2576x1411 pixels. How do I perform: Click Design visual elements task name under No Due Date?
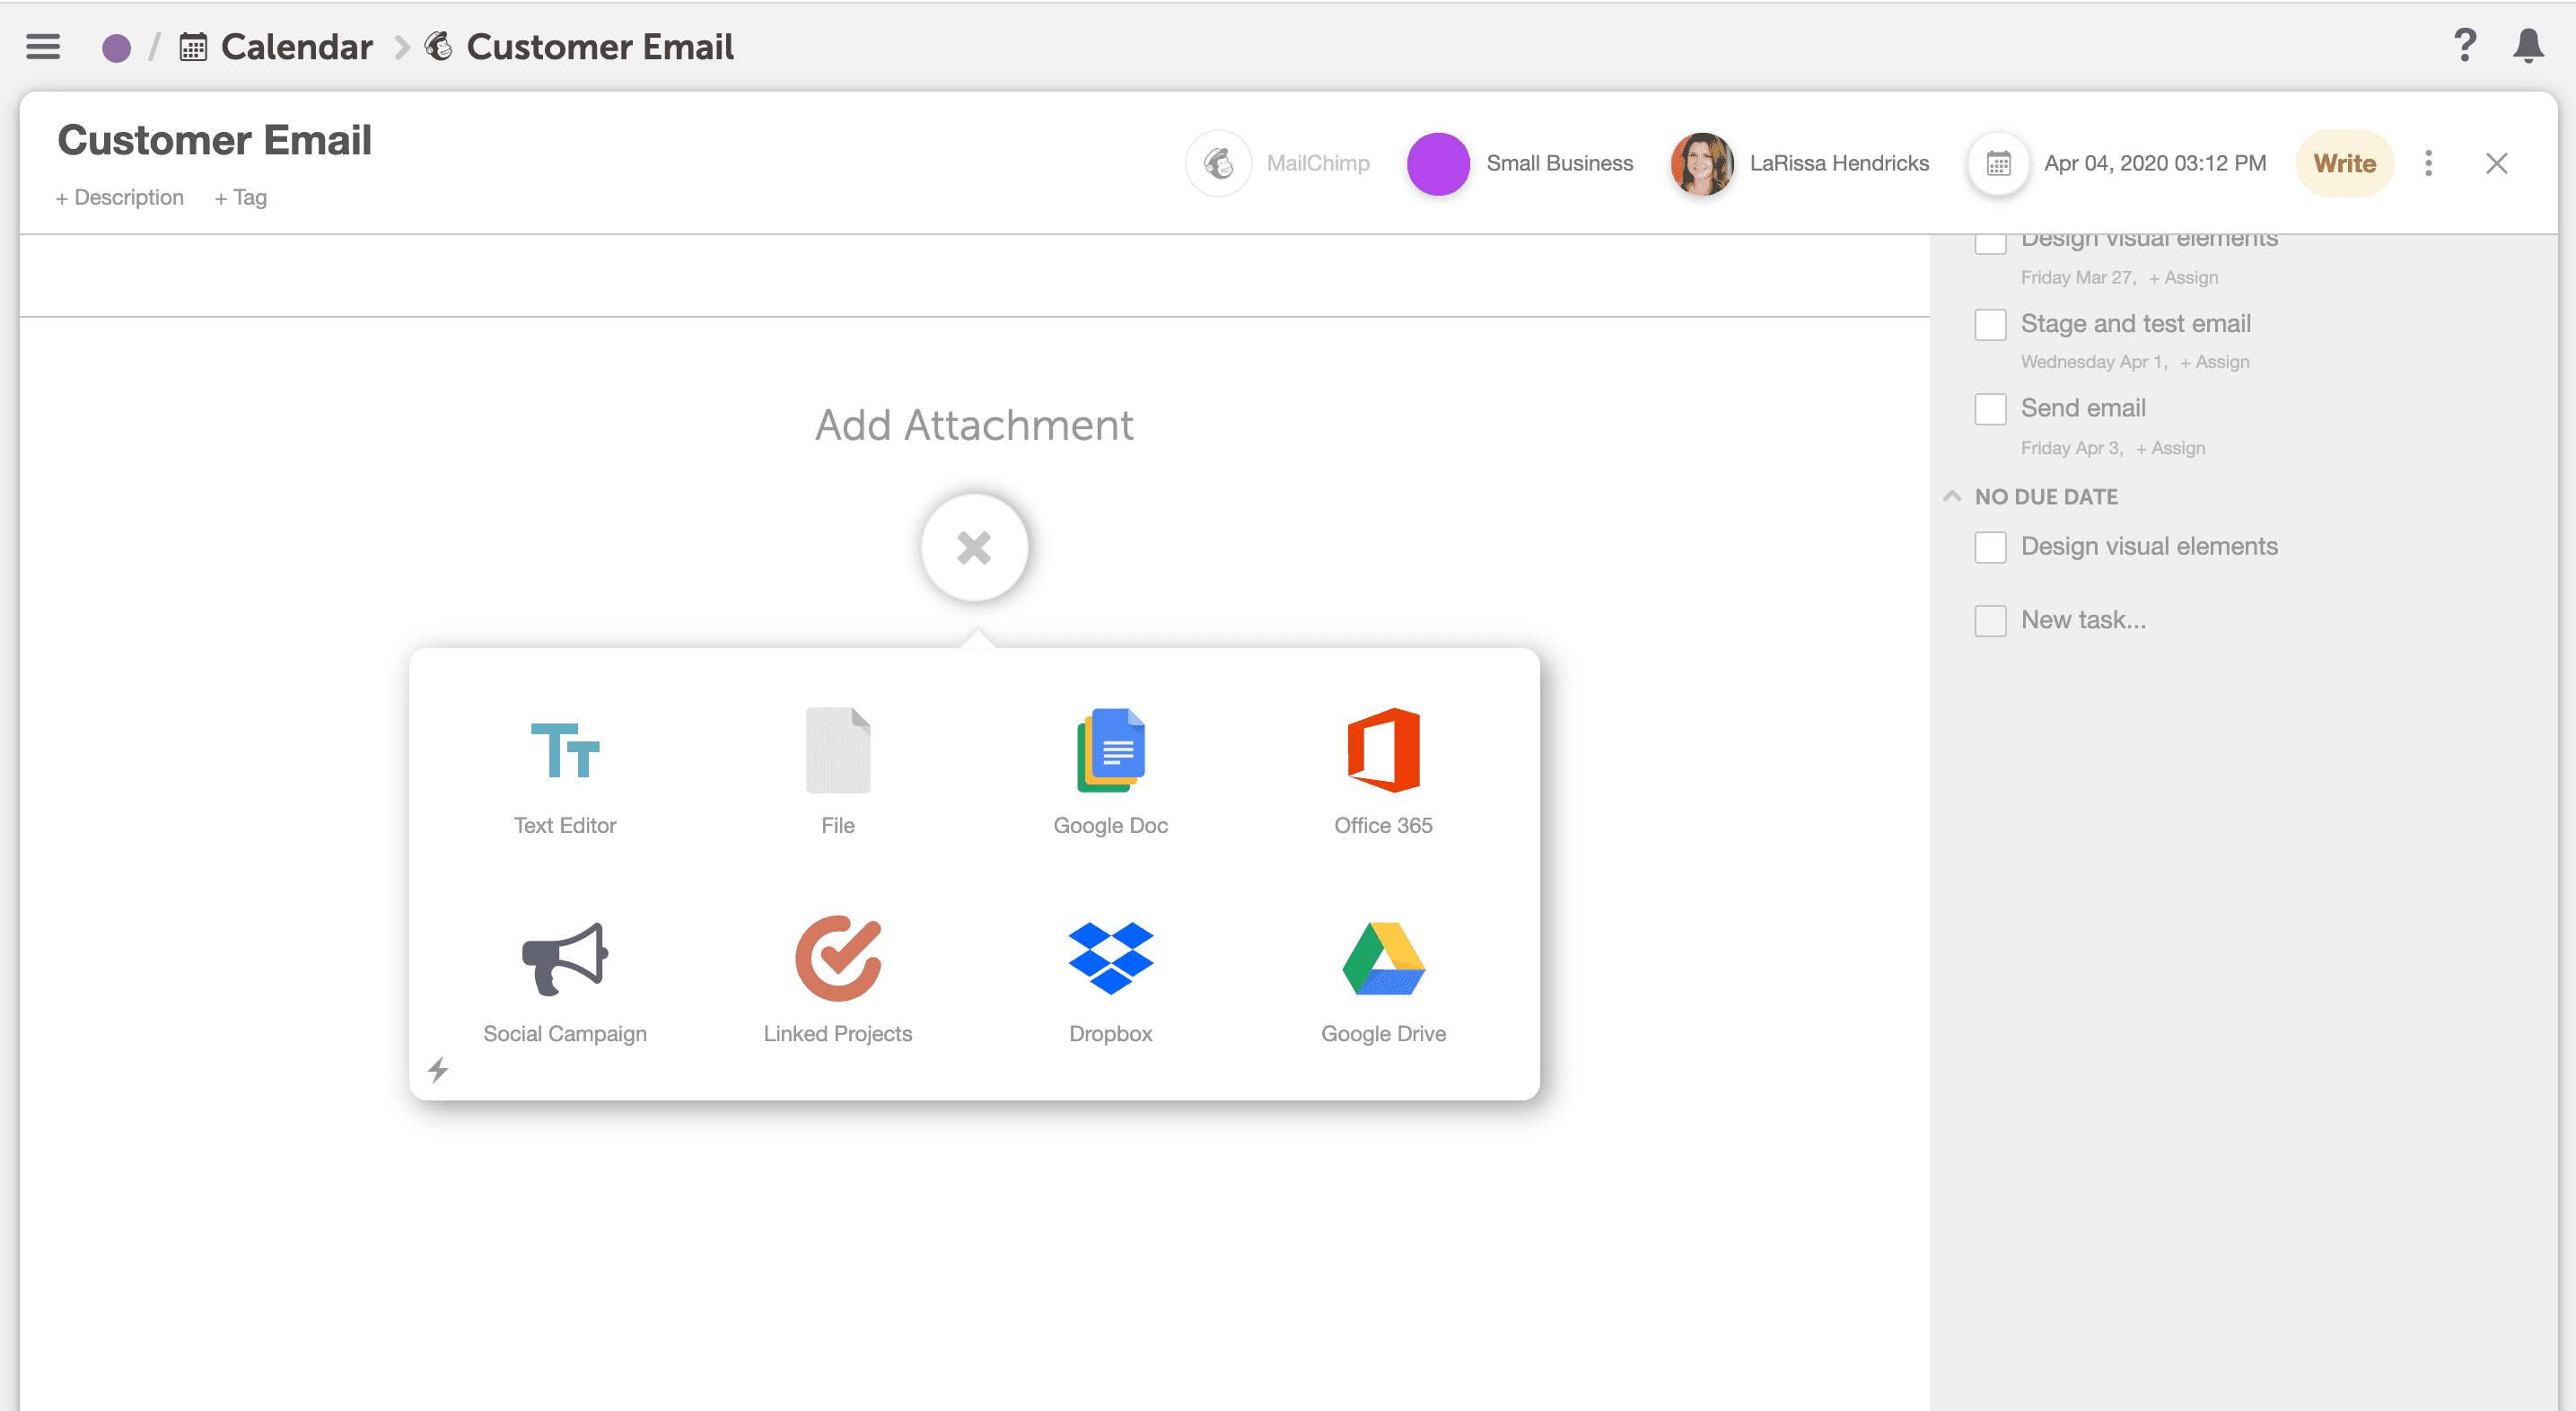pos(2149,546)
